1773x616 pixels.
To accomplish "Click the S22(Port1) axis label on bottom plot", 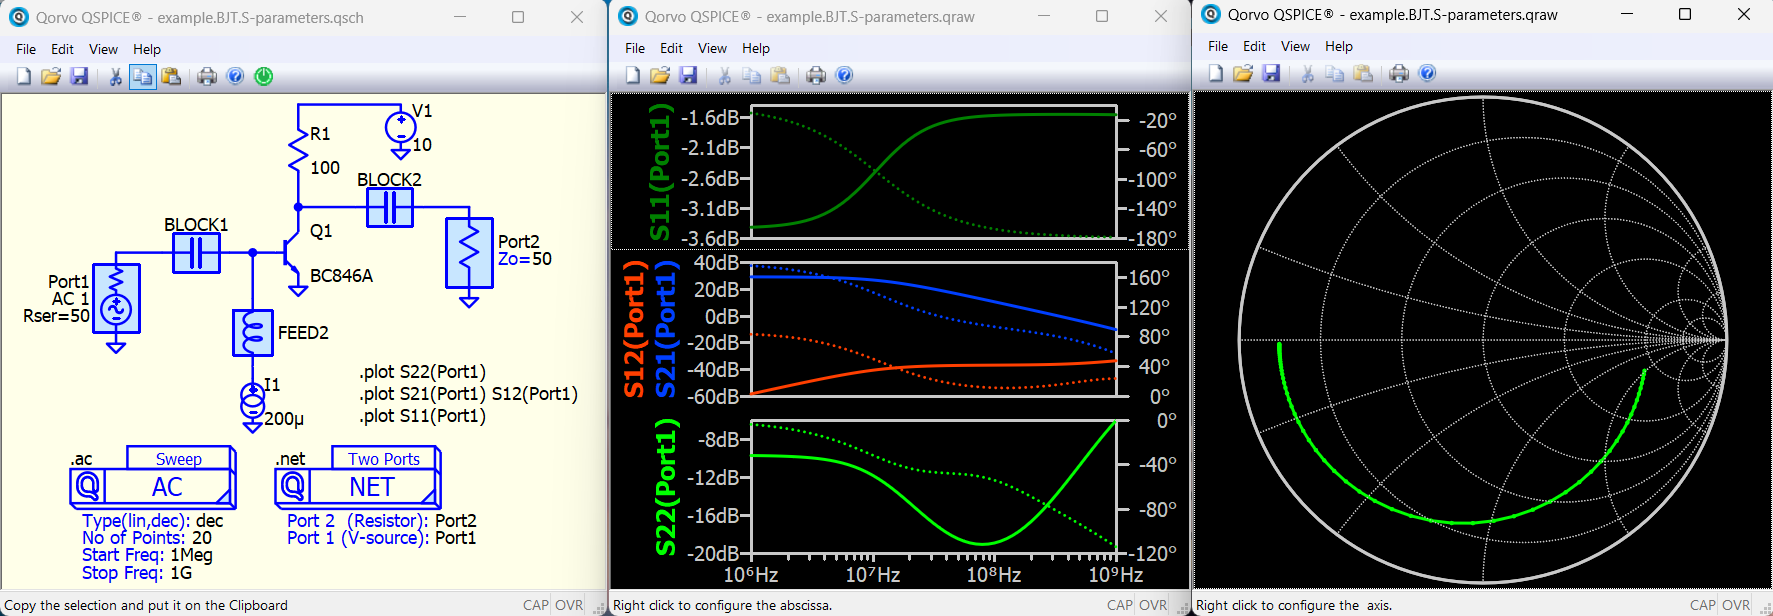I will (x=665, y=487).
